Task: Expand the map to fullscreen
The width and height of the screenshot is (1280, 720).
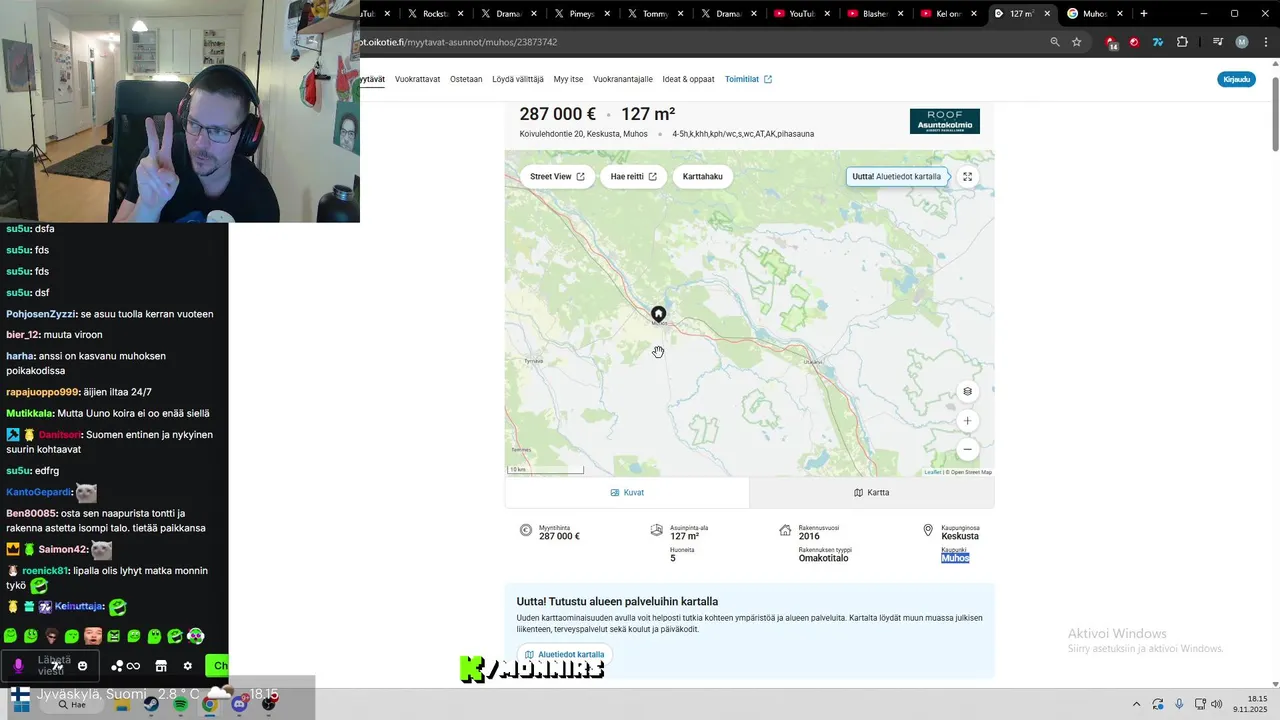Action: (967, 177)
